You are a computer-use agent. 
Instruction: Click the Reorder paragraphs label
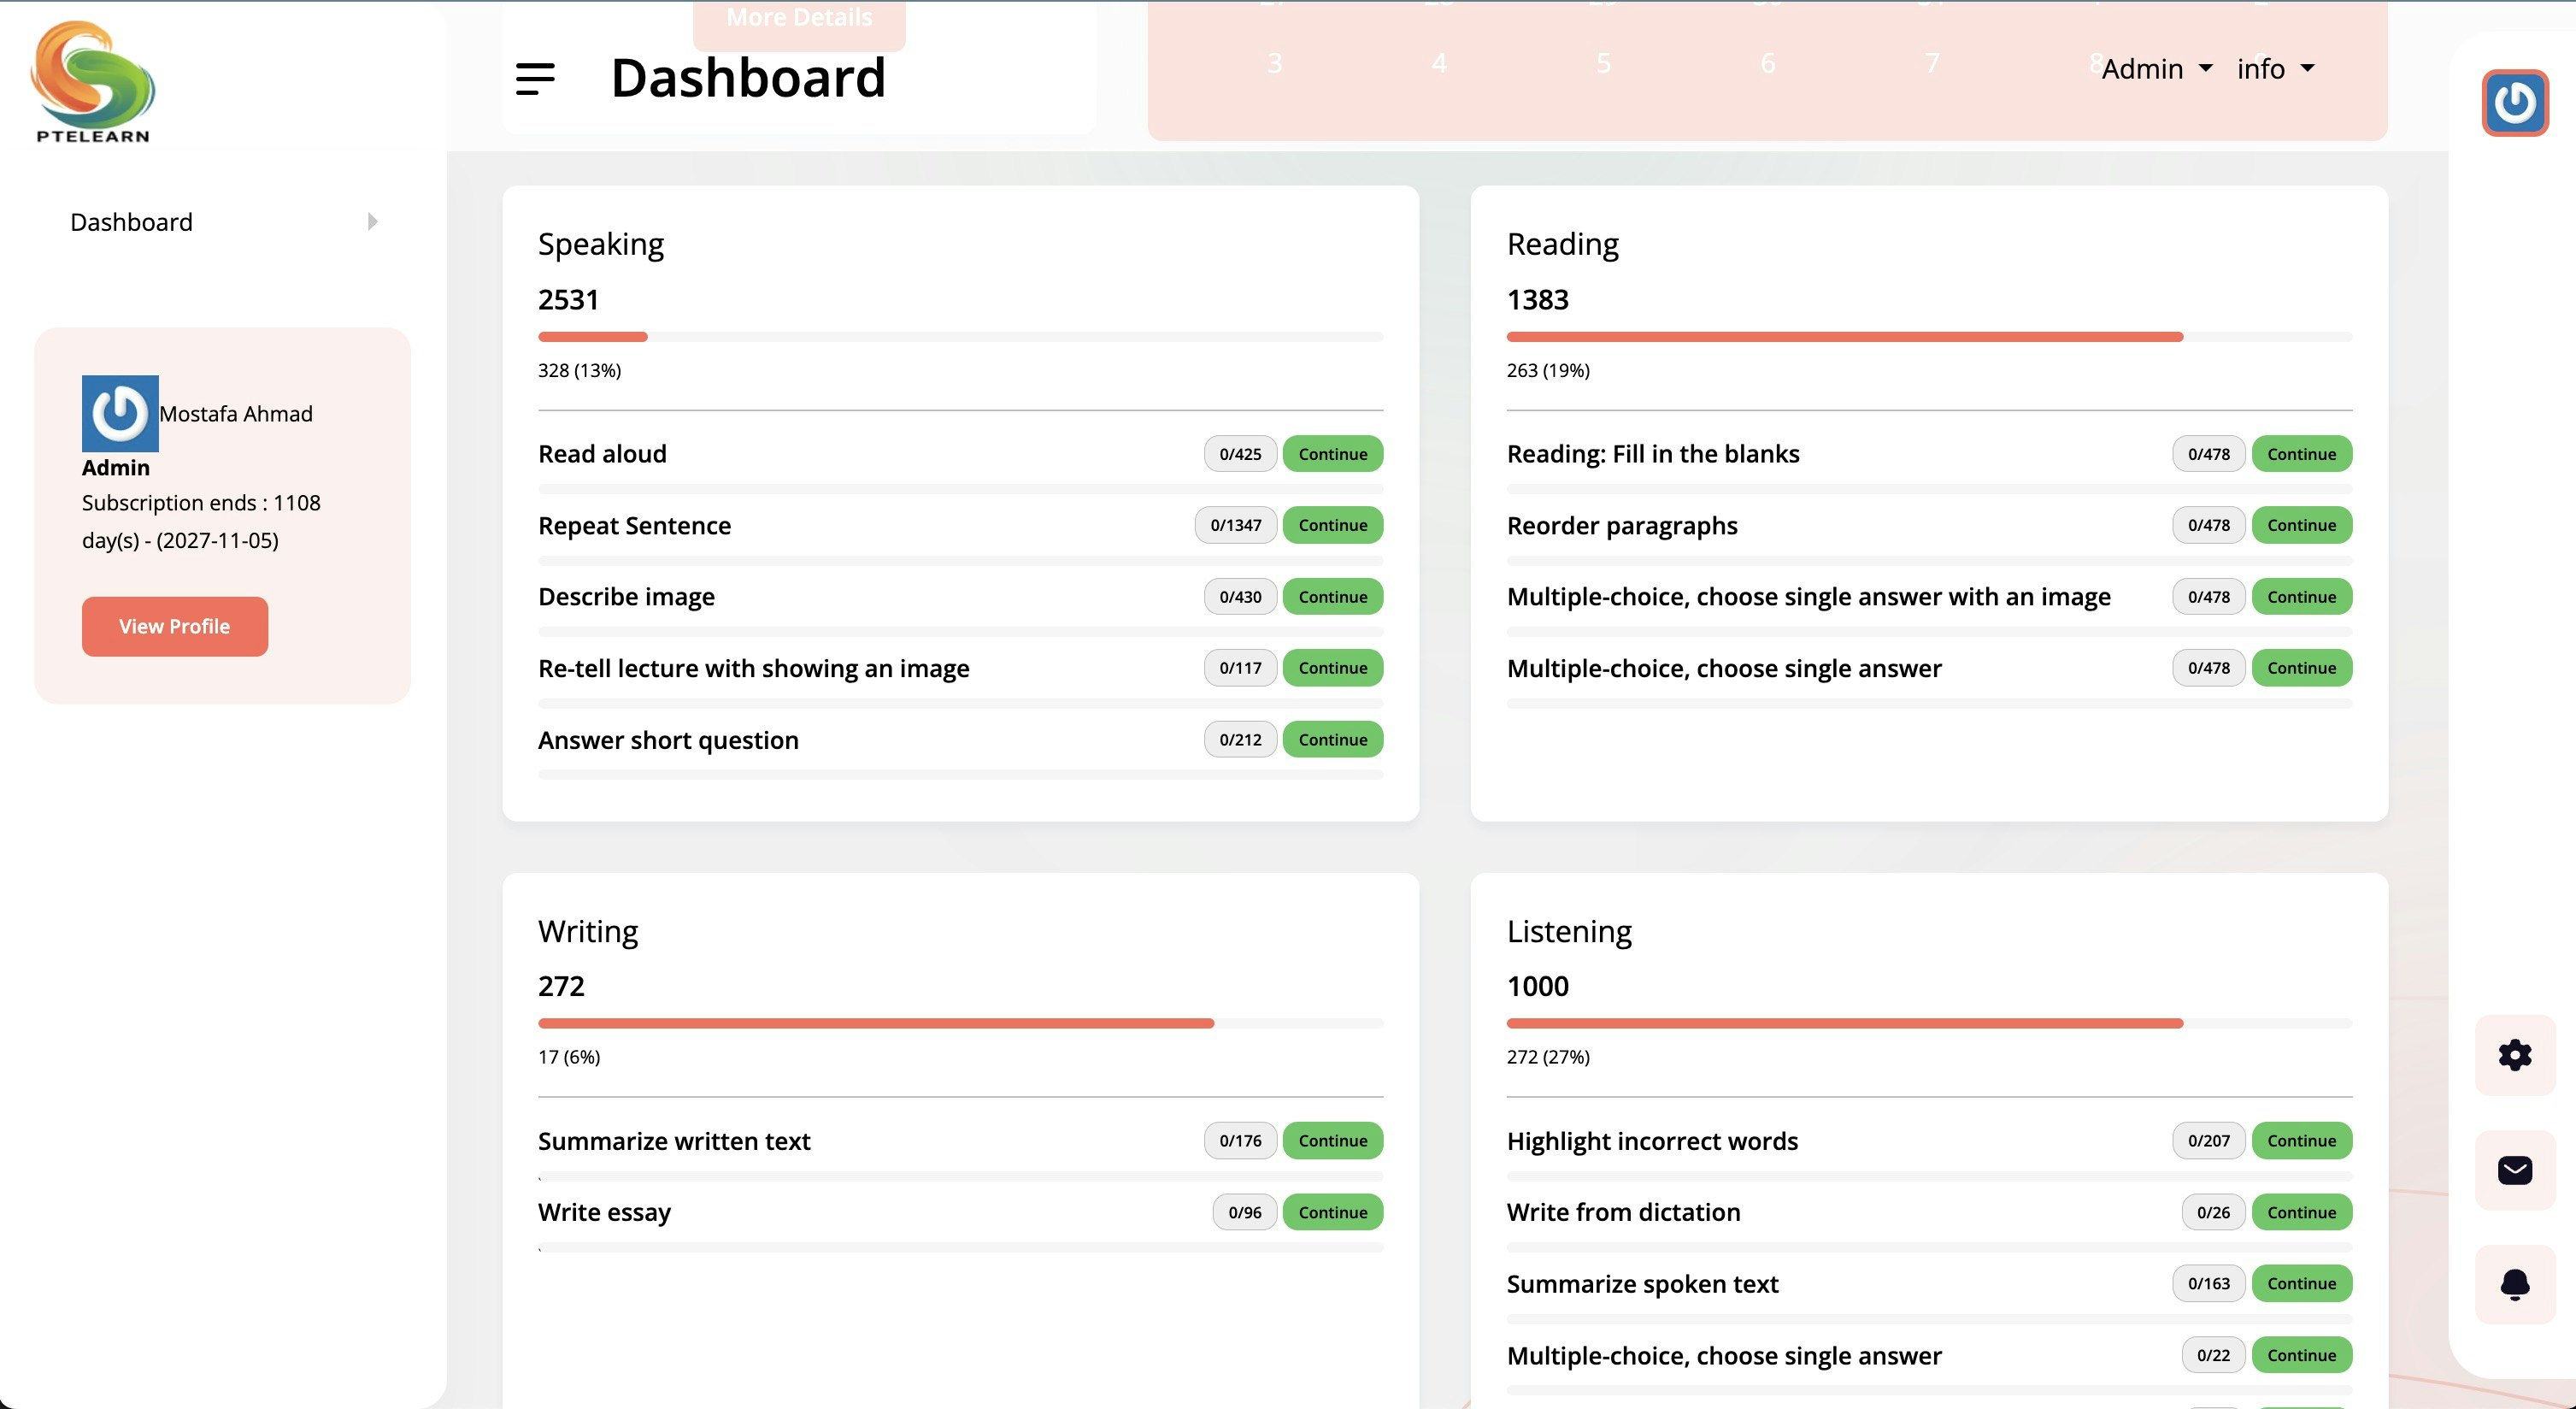(x=1622, y=526)
